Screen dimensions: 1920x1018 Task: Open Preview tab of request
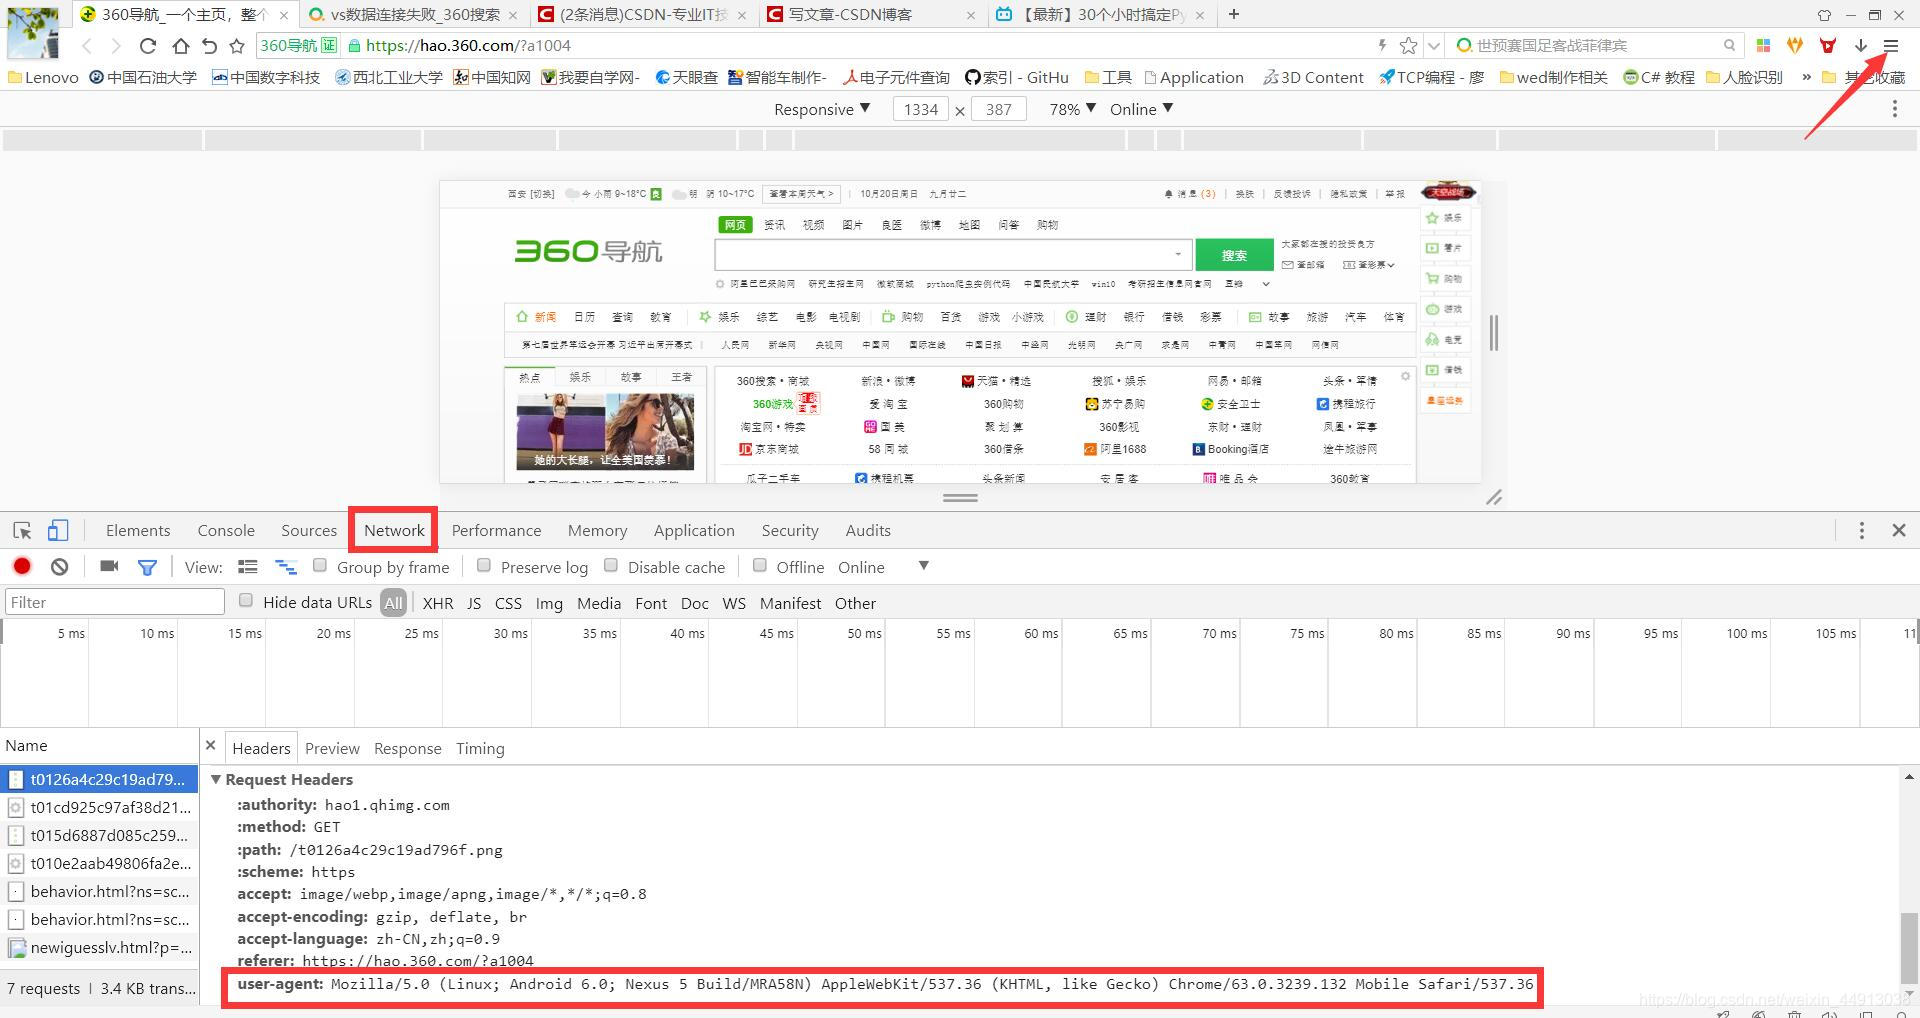point(332,748)
